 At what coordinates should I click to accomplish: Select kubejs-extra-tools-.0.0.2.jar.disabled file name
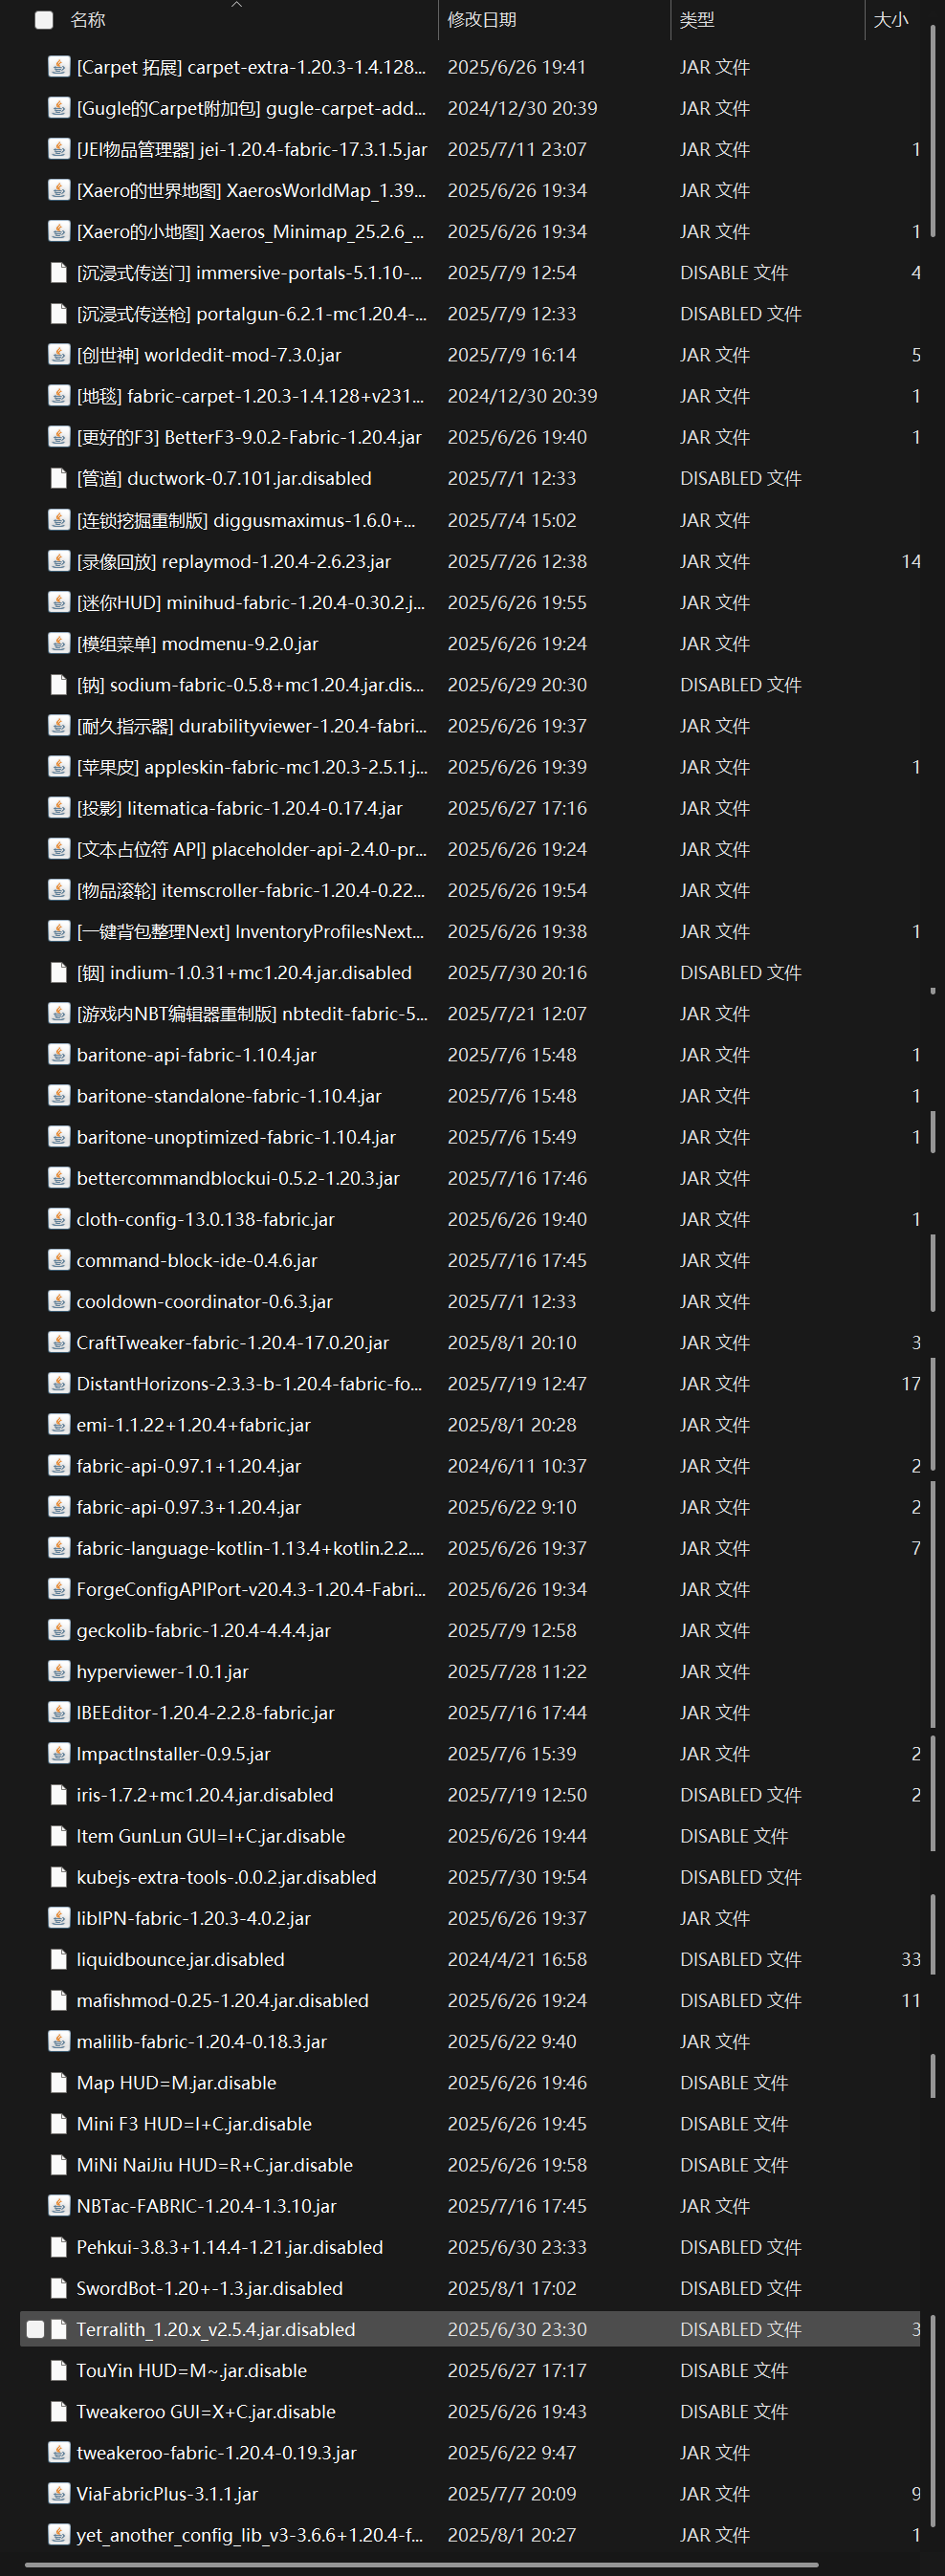pos(227,1877)
